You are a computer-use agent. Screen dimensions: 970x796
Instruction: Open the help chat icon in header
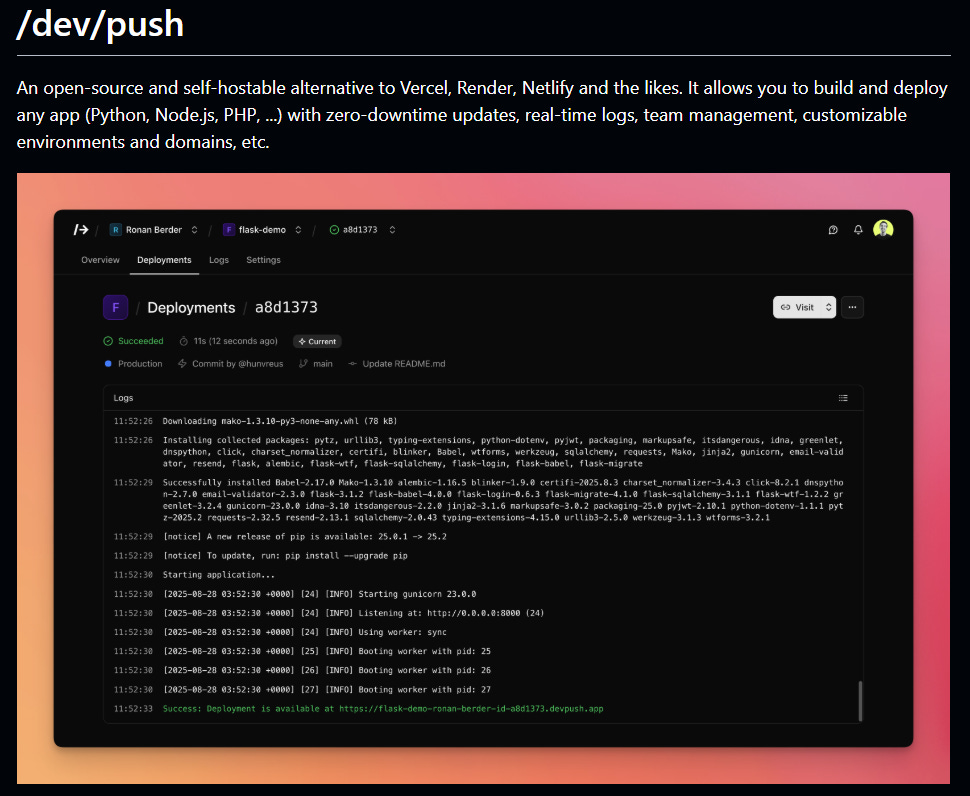pyautogui.click(x=833, y=229)
